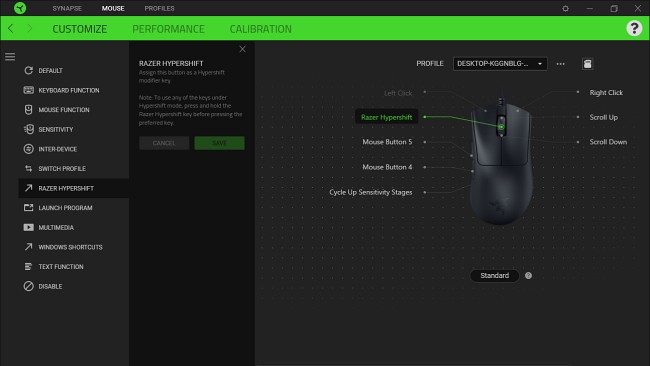Switch to the PERFORMANCE tab
Viewport: 650px width, 366px height.
[168, 29]
